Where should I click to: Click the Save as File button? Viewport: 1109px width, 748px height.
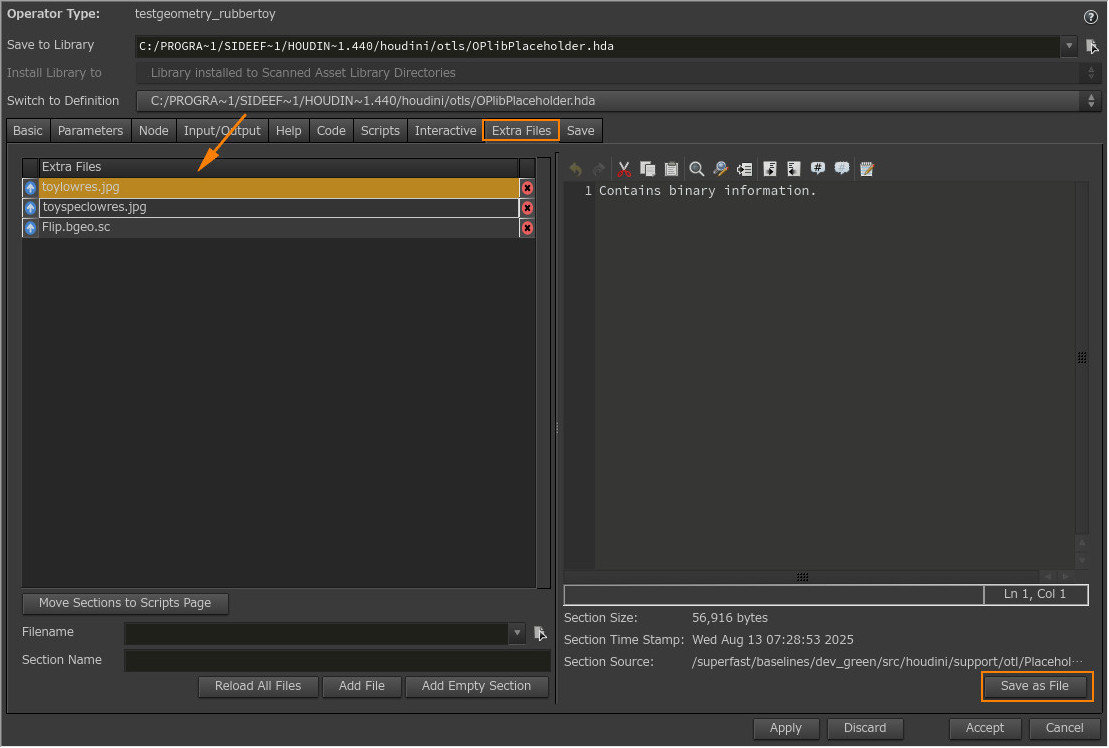(1034, 686)
